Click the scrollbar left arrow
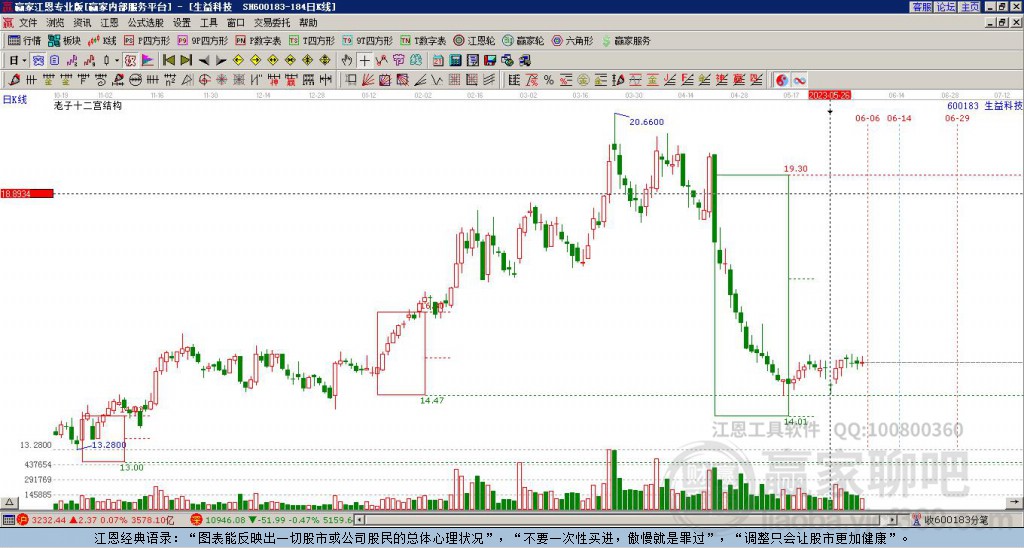Screen dimensions: 1024x548 pyautogui.click(x=359, y=520)
